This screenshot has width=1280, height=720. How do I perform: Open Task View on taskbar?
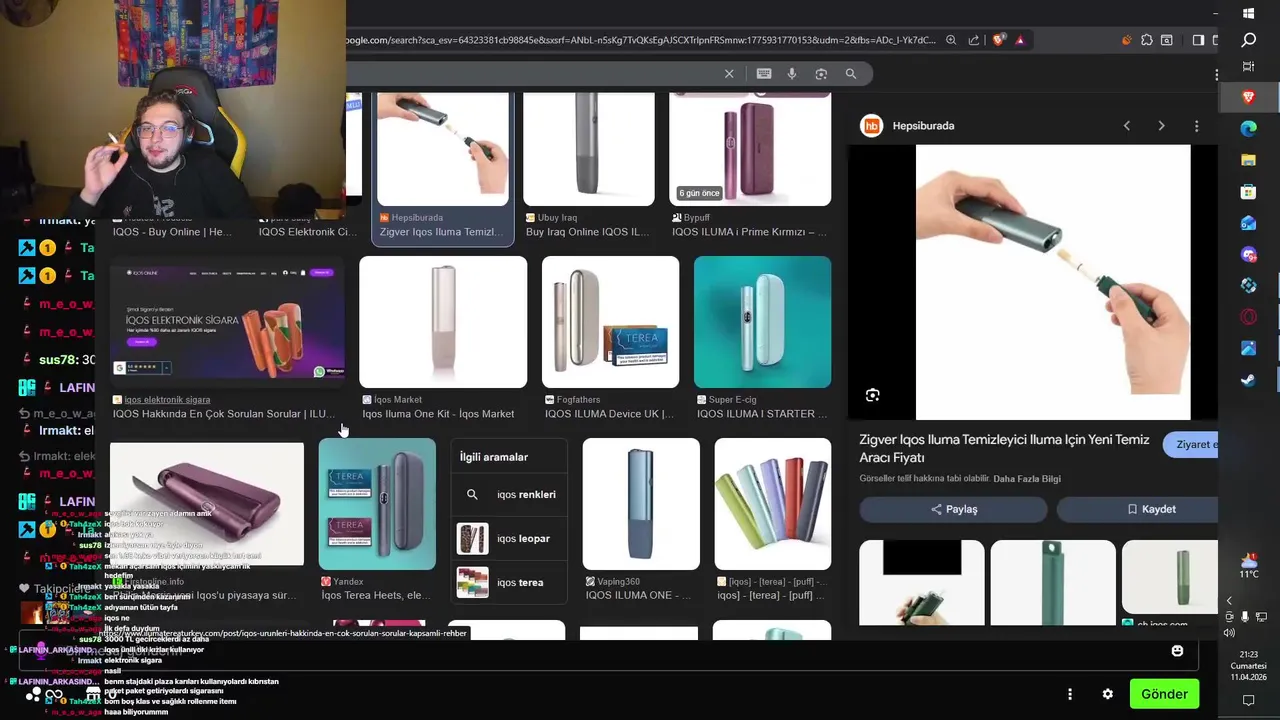point(1249,67)
